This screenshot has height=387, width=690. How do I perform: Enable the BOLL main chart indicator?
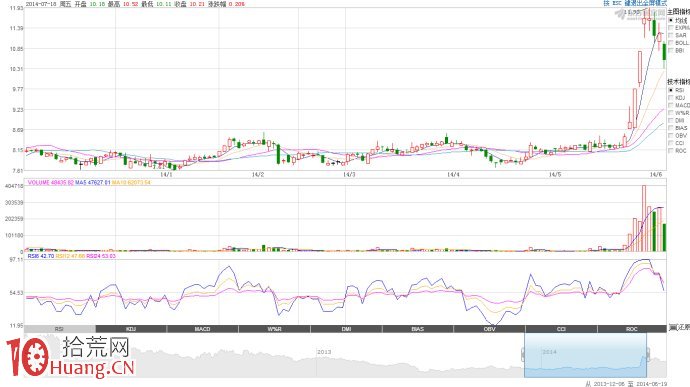click(671, 43)
